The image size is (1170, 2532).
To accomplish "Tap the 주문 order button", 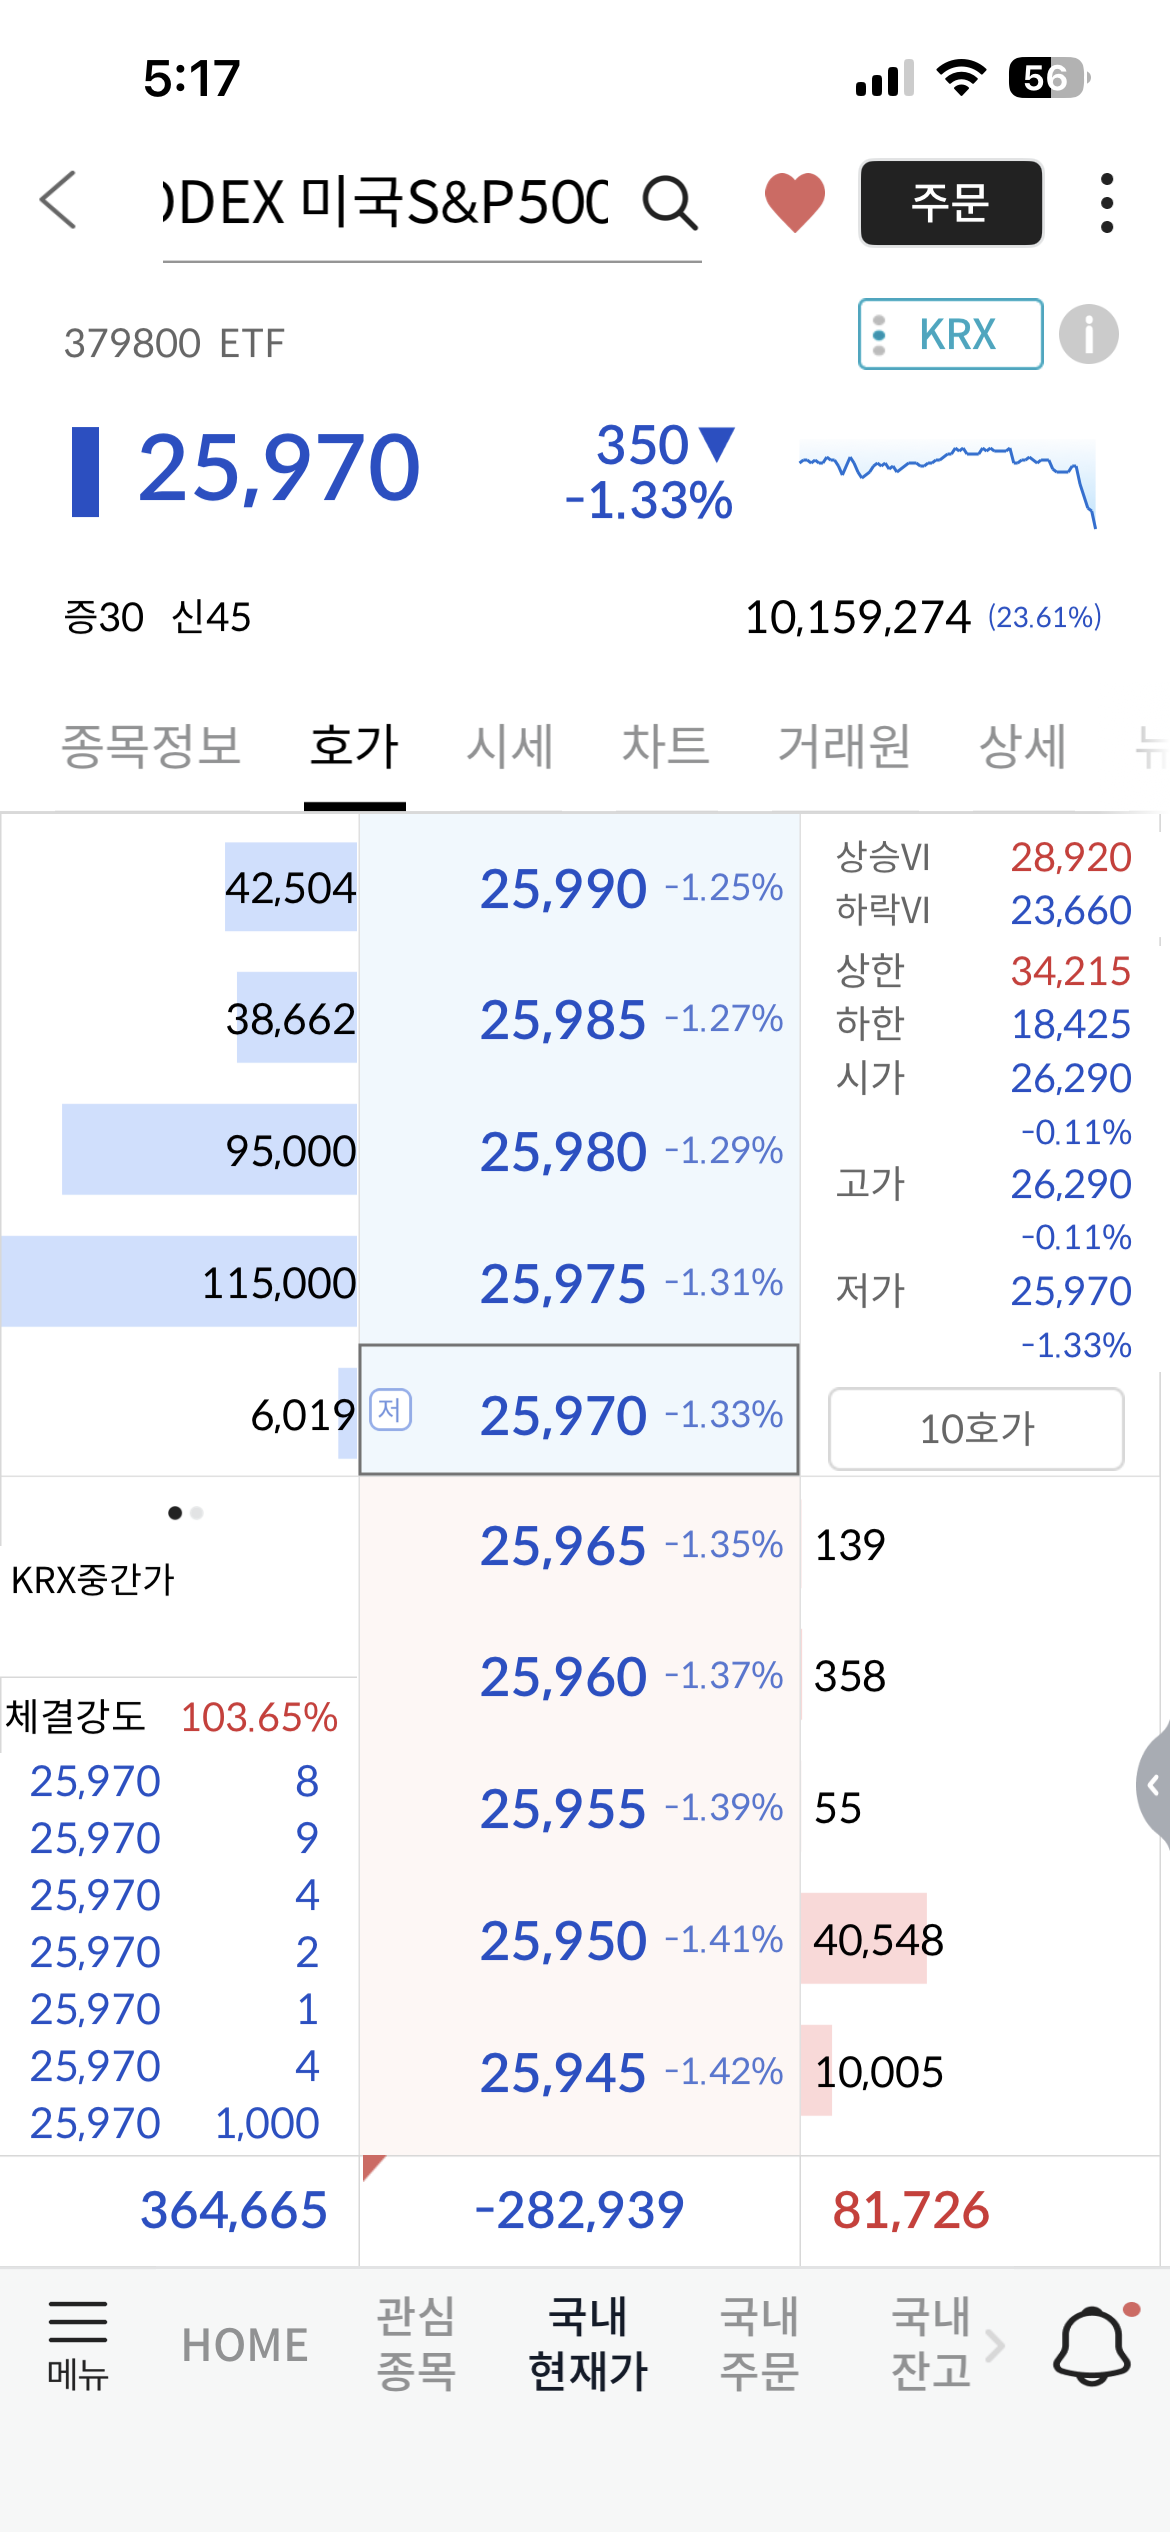I will click(951, 203).
